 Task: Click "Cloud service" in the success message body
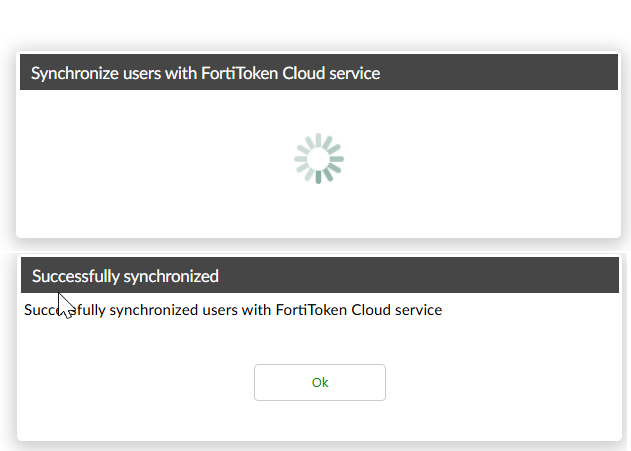397,310
